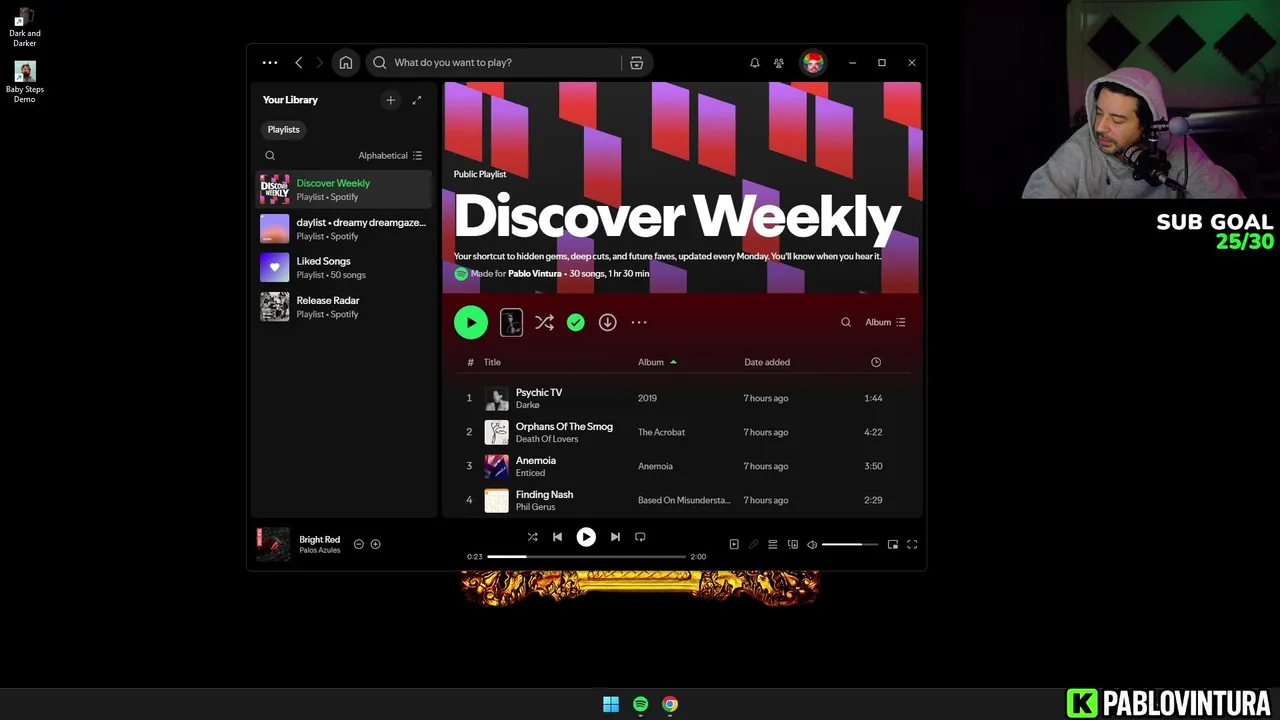The height and width of the screenshot is (720, 1280).
Task: Select Discover Weekly playlist in library
Action: tap(343, 189)
